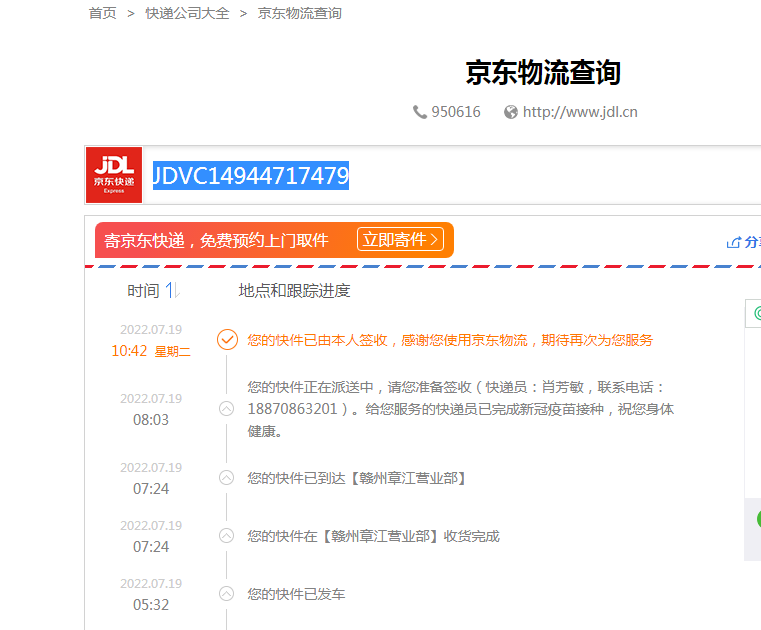Click circle marker for 收货完成 entry
The image size is (761, 630).
tap(226, 536)
